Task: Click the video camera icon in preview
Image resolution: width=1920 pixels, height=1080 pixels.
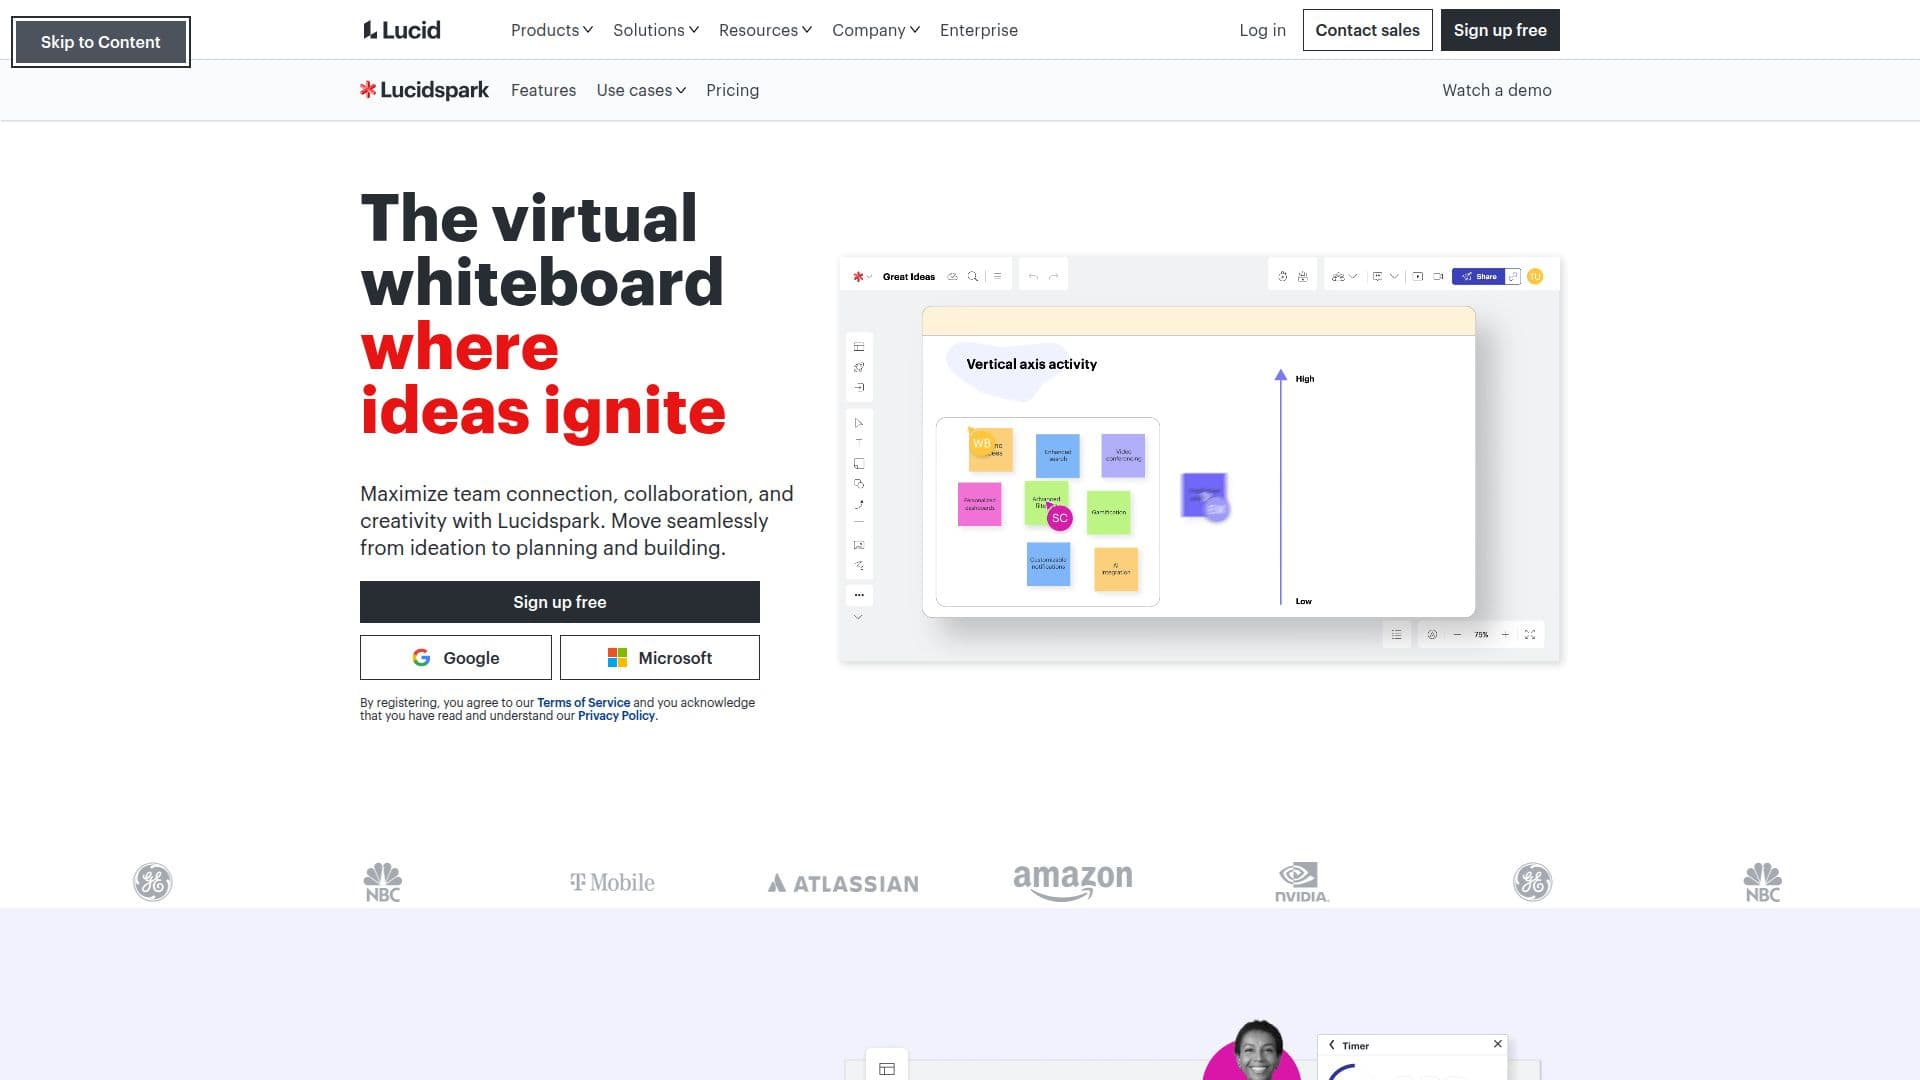Action: 1438,277
